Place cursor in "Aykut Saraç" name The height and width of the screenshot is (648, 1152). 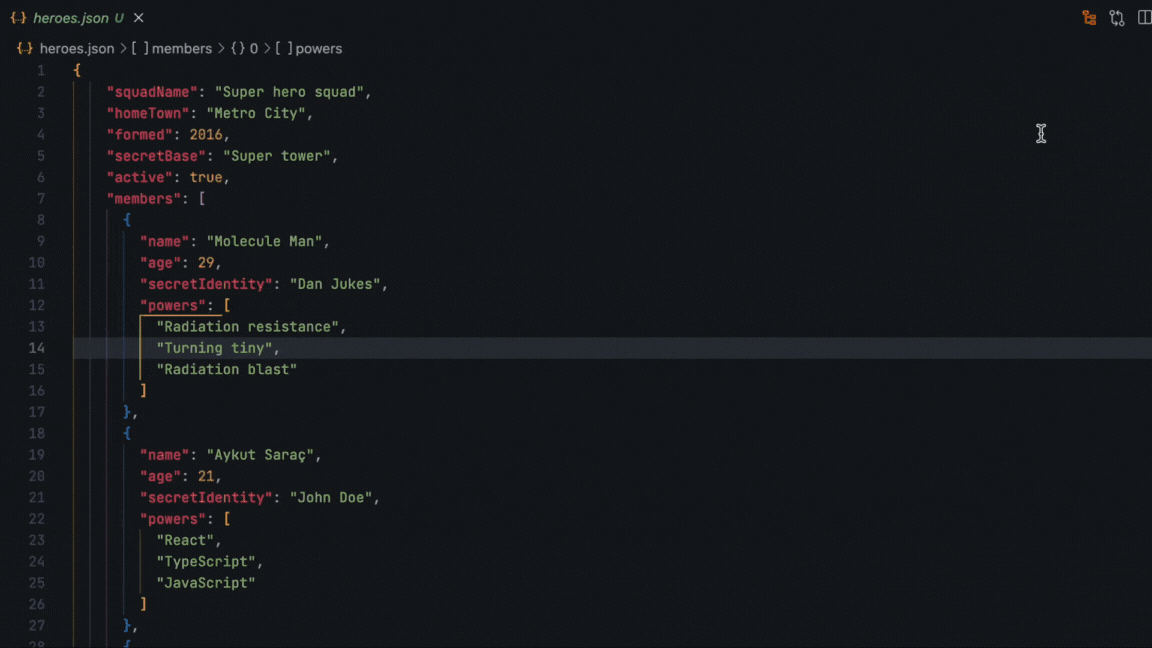(264, 455)
